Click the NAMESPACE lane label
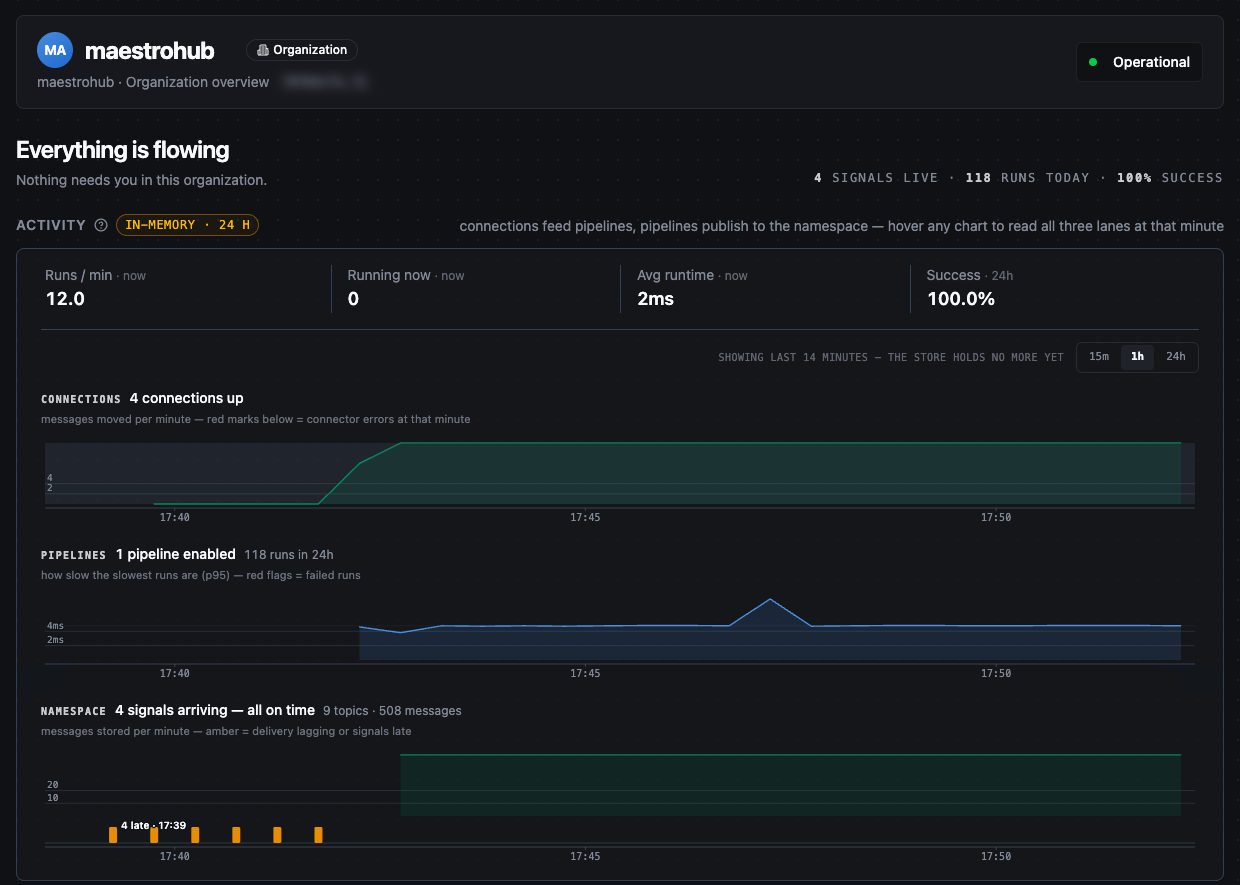Image resolution: width=1240 pixels, height=885 pixels. click(74, 711)
